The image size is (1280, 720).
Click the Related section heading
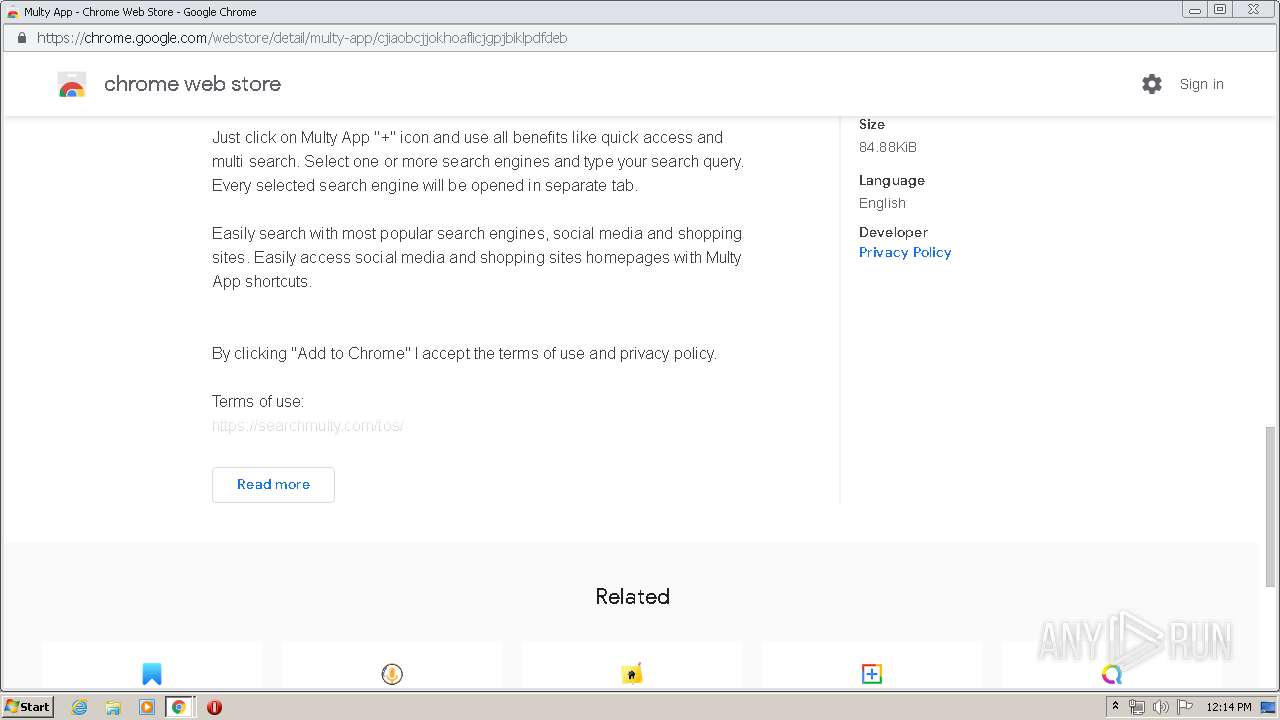[632, 597]
